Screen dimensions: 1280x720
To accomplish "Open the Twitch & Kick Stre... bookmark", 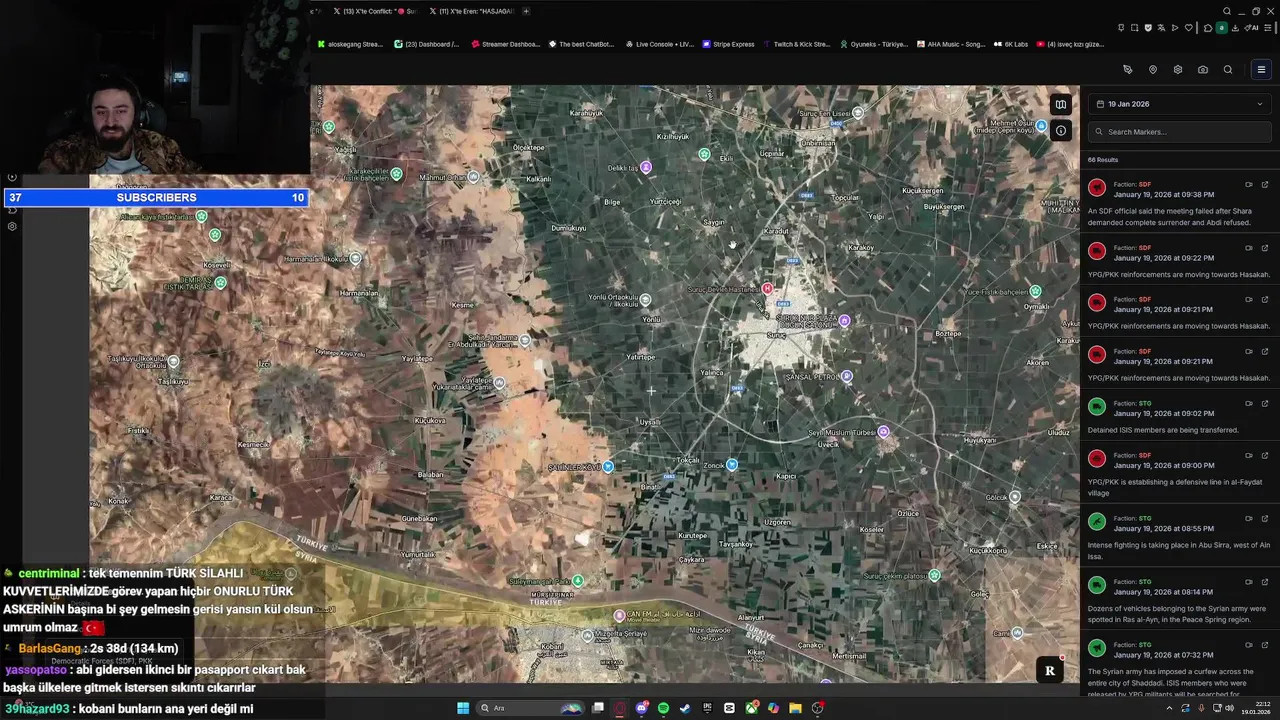I will [796, 44].
